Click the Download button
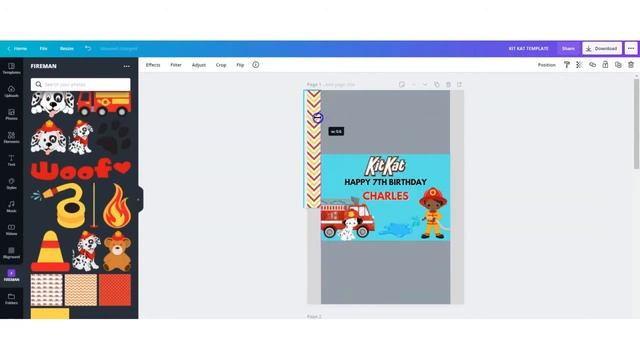The width and height of the screenshot is (640, 360). pos(602,49)
